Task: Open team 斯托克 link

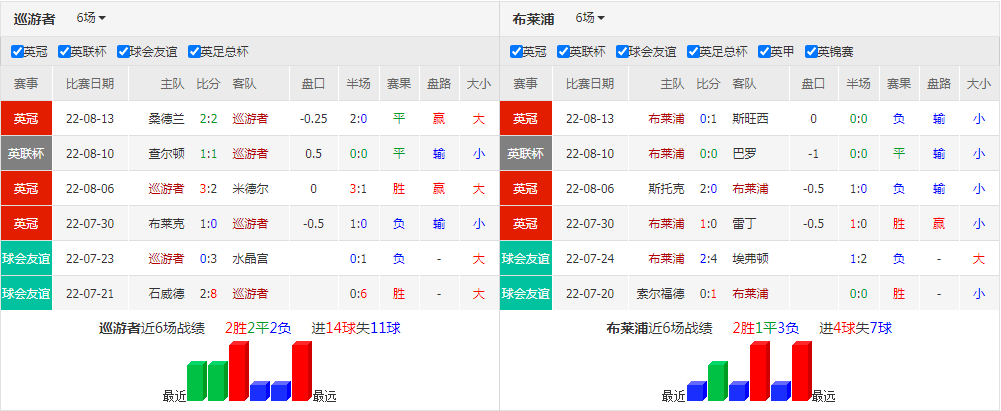Action: pyautogui.click(x=666, y=189)
